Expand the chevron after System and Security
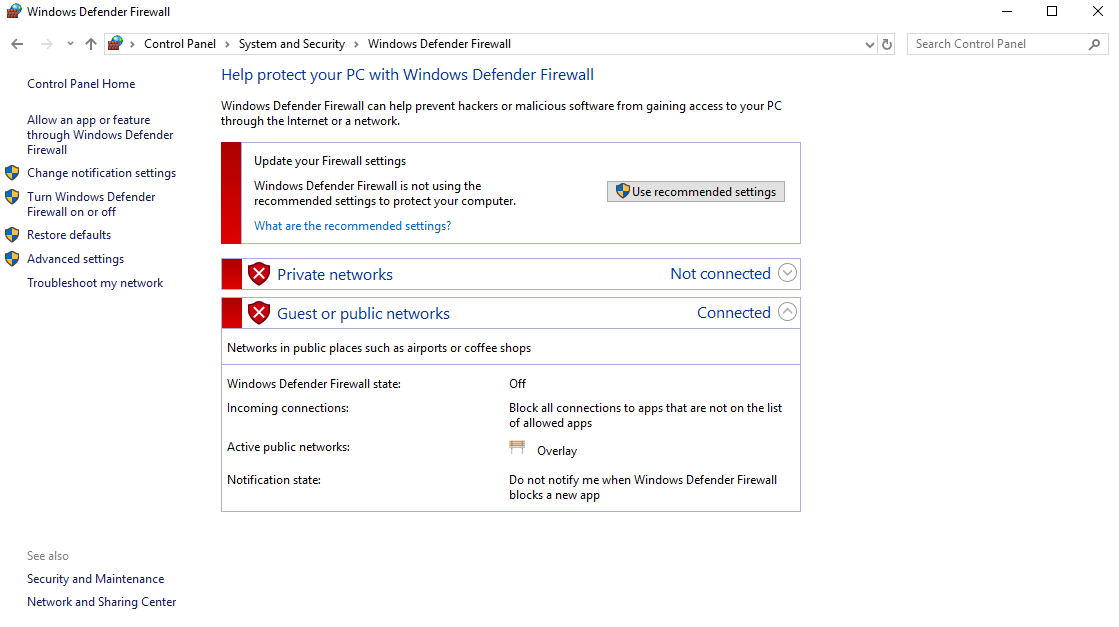Image resolution: width=1119 pixels, height=627 pixels. (356, 44)
